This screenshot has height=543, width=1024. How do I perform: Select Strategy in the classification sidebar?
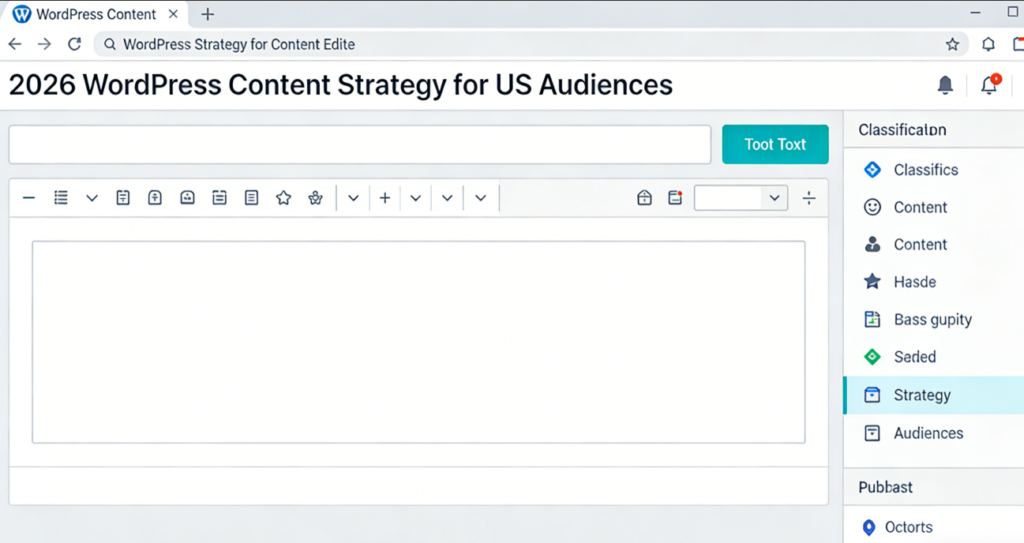pos(921,395)
